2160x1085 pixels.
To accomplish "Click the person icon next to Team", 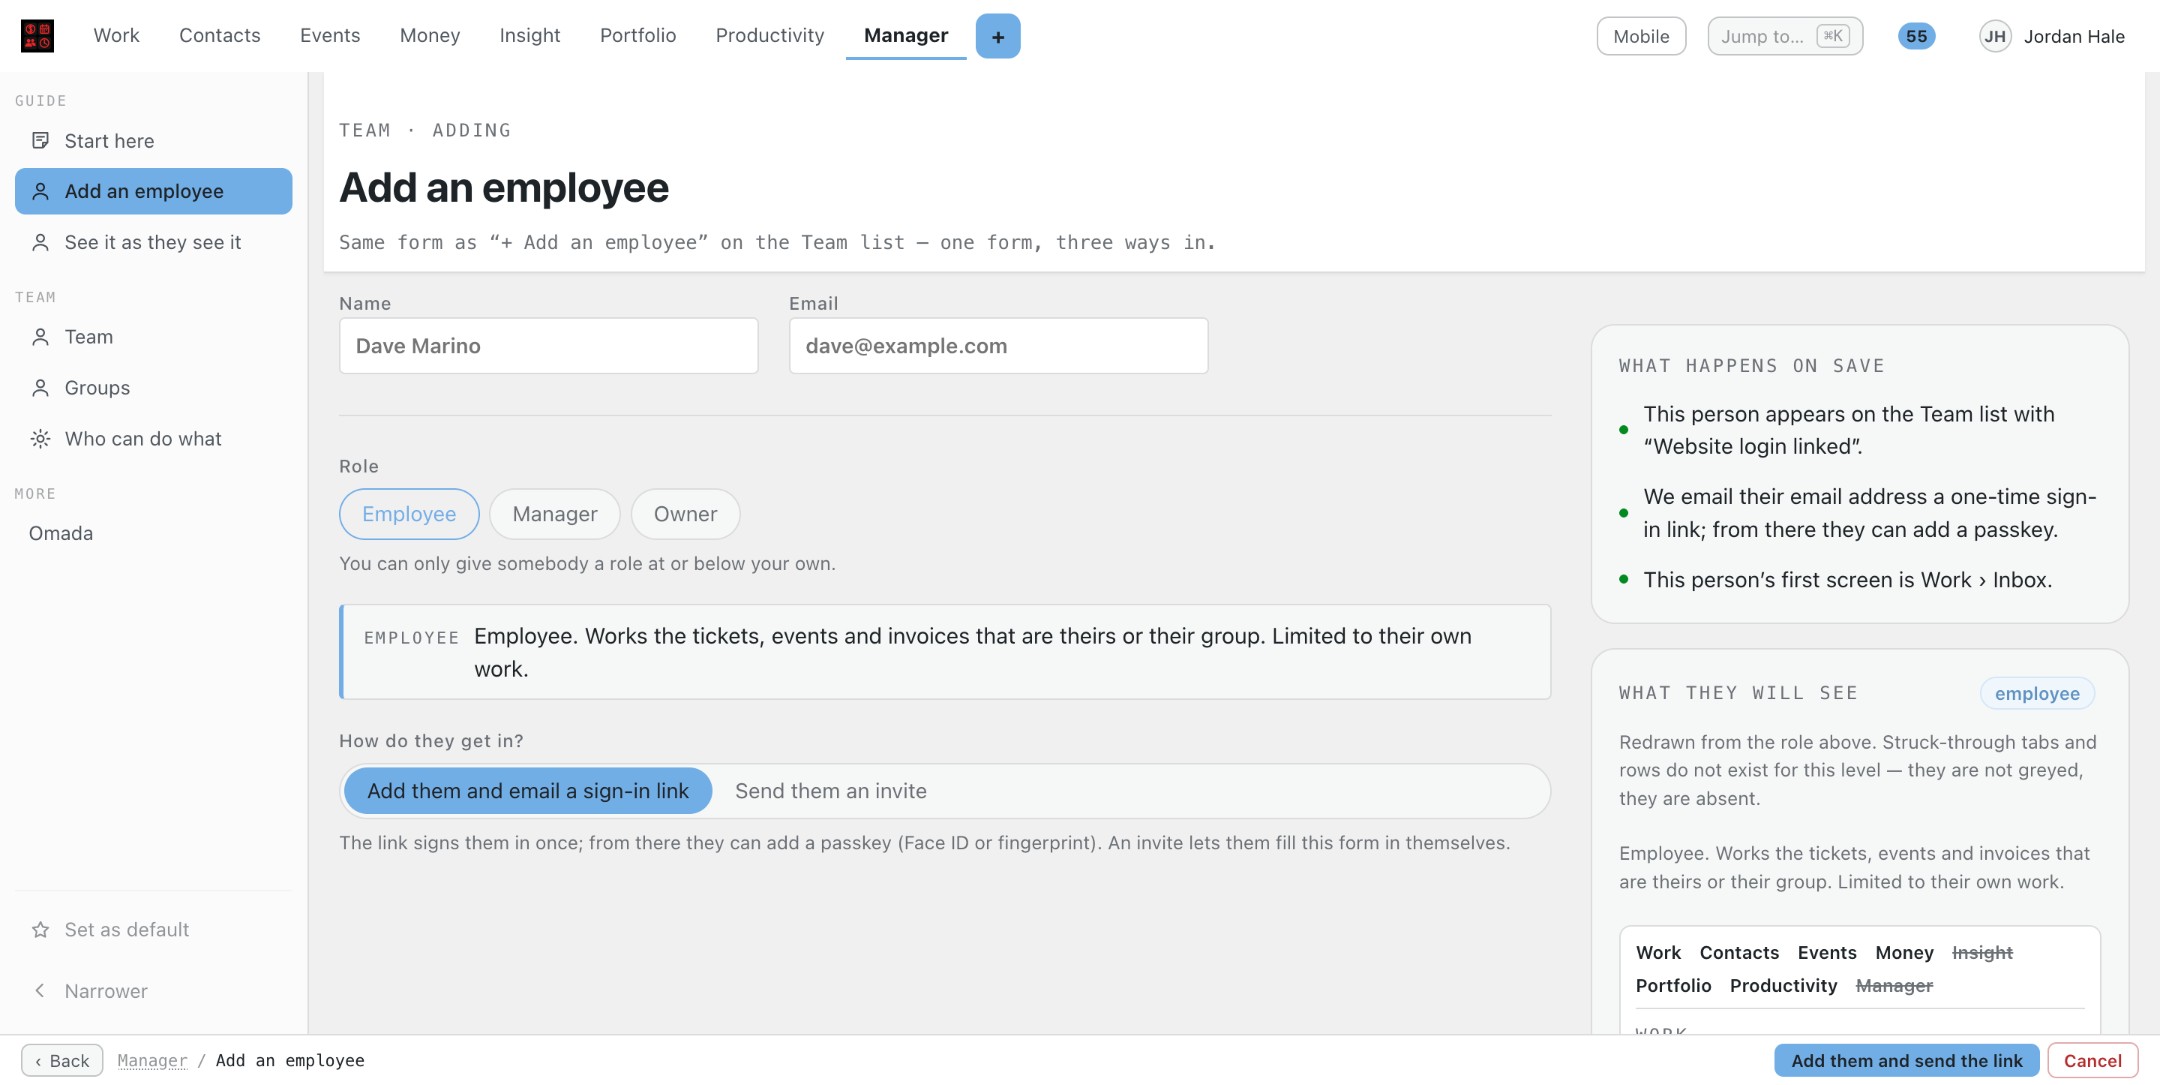I will [40, 337].
